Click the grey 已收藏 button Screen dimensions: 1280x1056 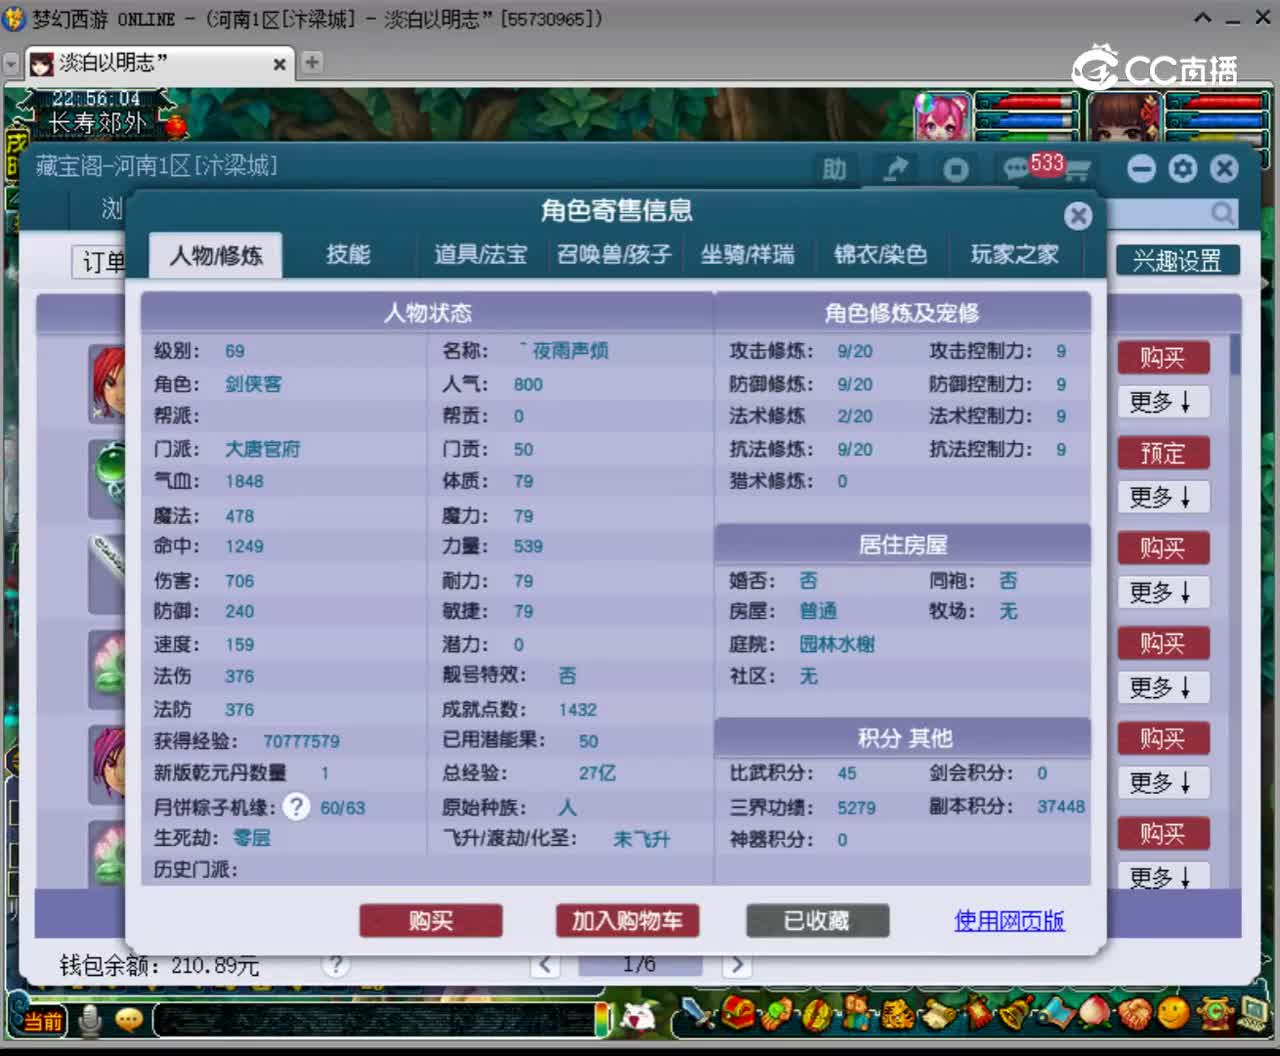pos(817,921)
